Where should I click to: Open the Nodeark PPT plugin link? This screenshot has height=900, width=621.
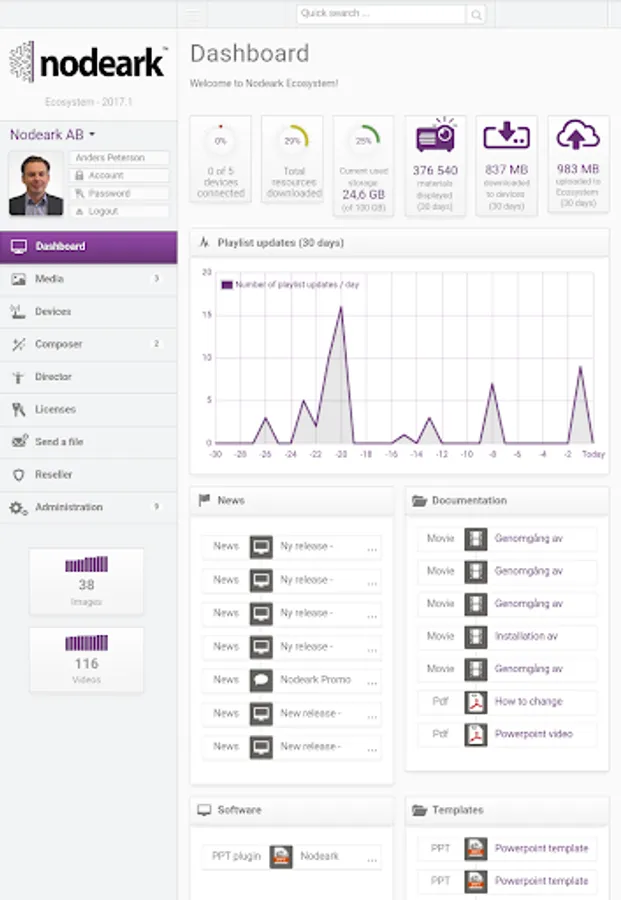320,856
